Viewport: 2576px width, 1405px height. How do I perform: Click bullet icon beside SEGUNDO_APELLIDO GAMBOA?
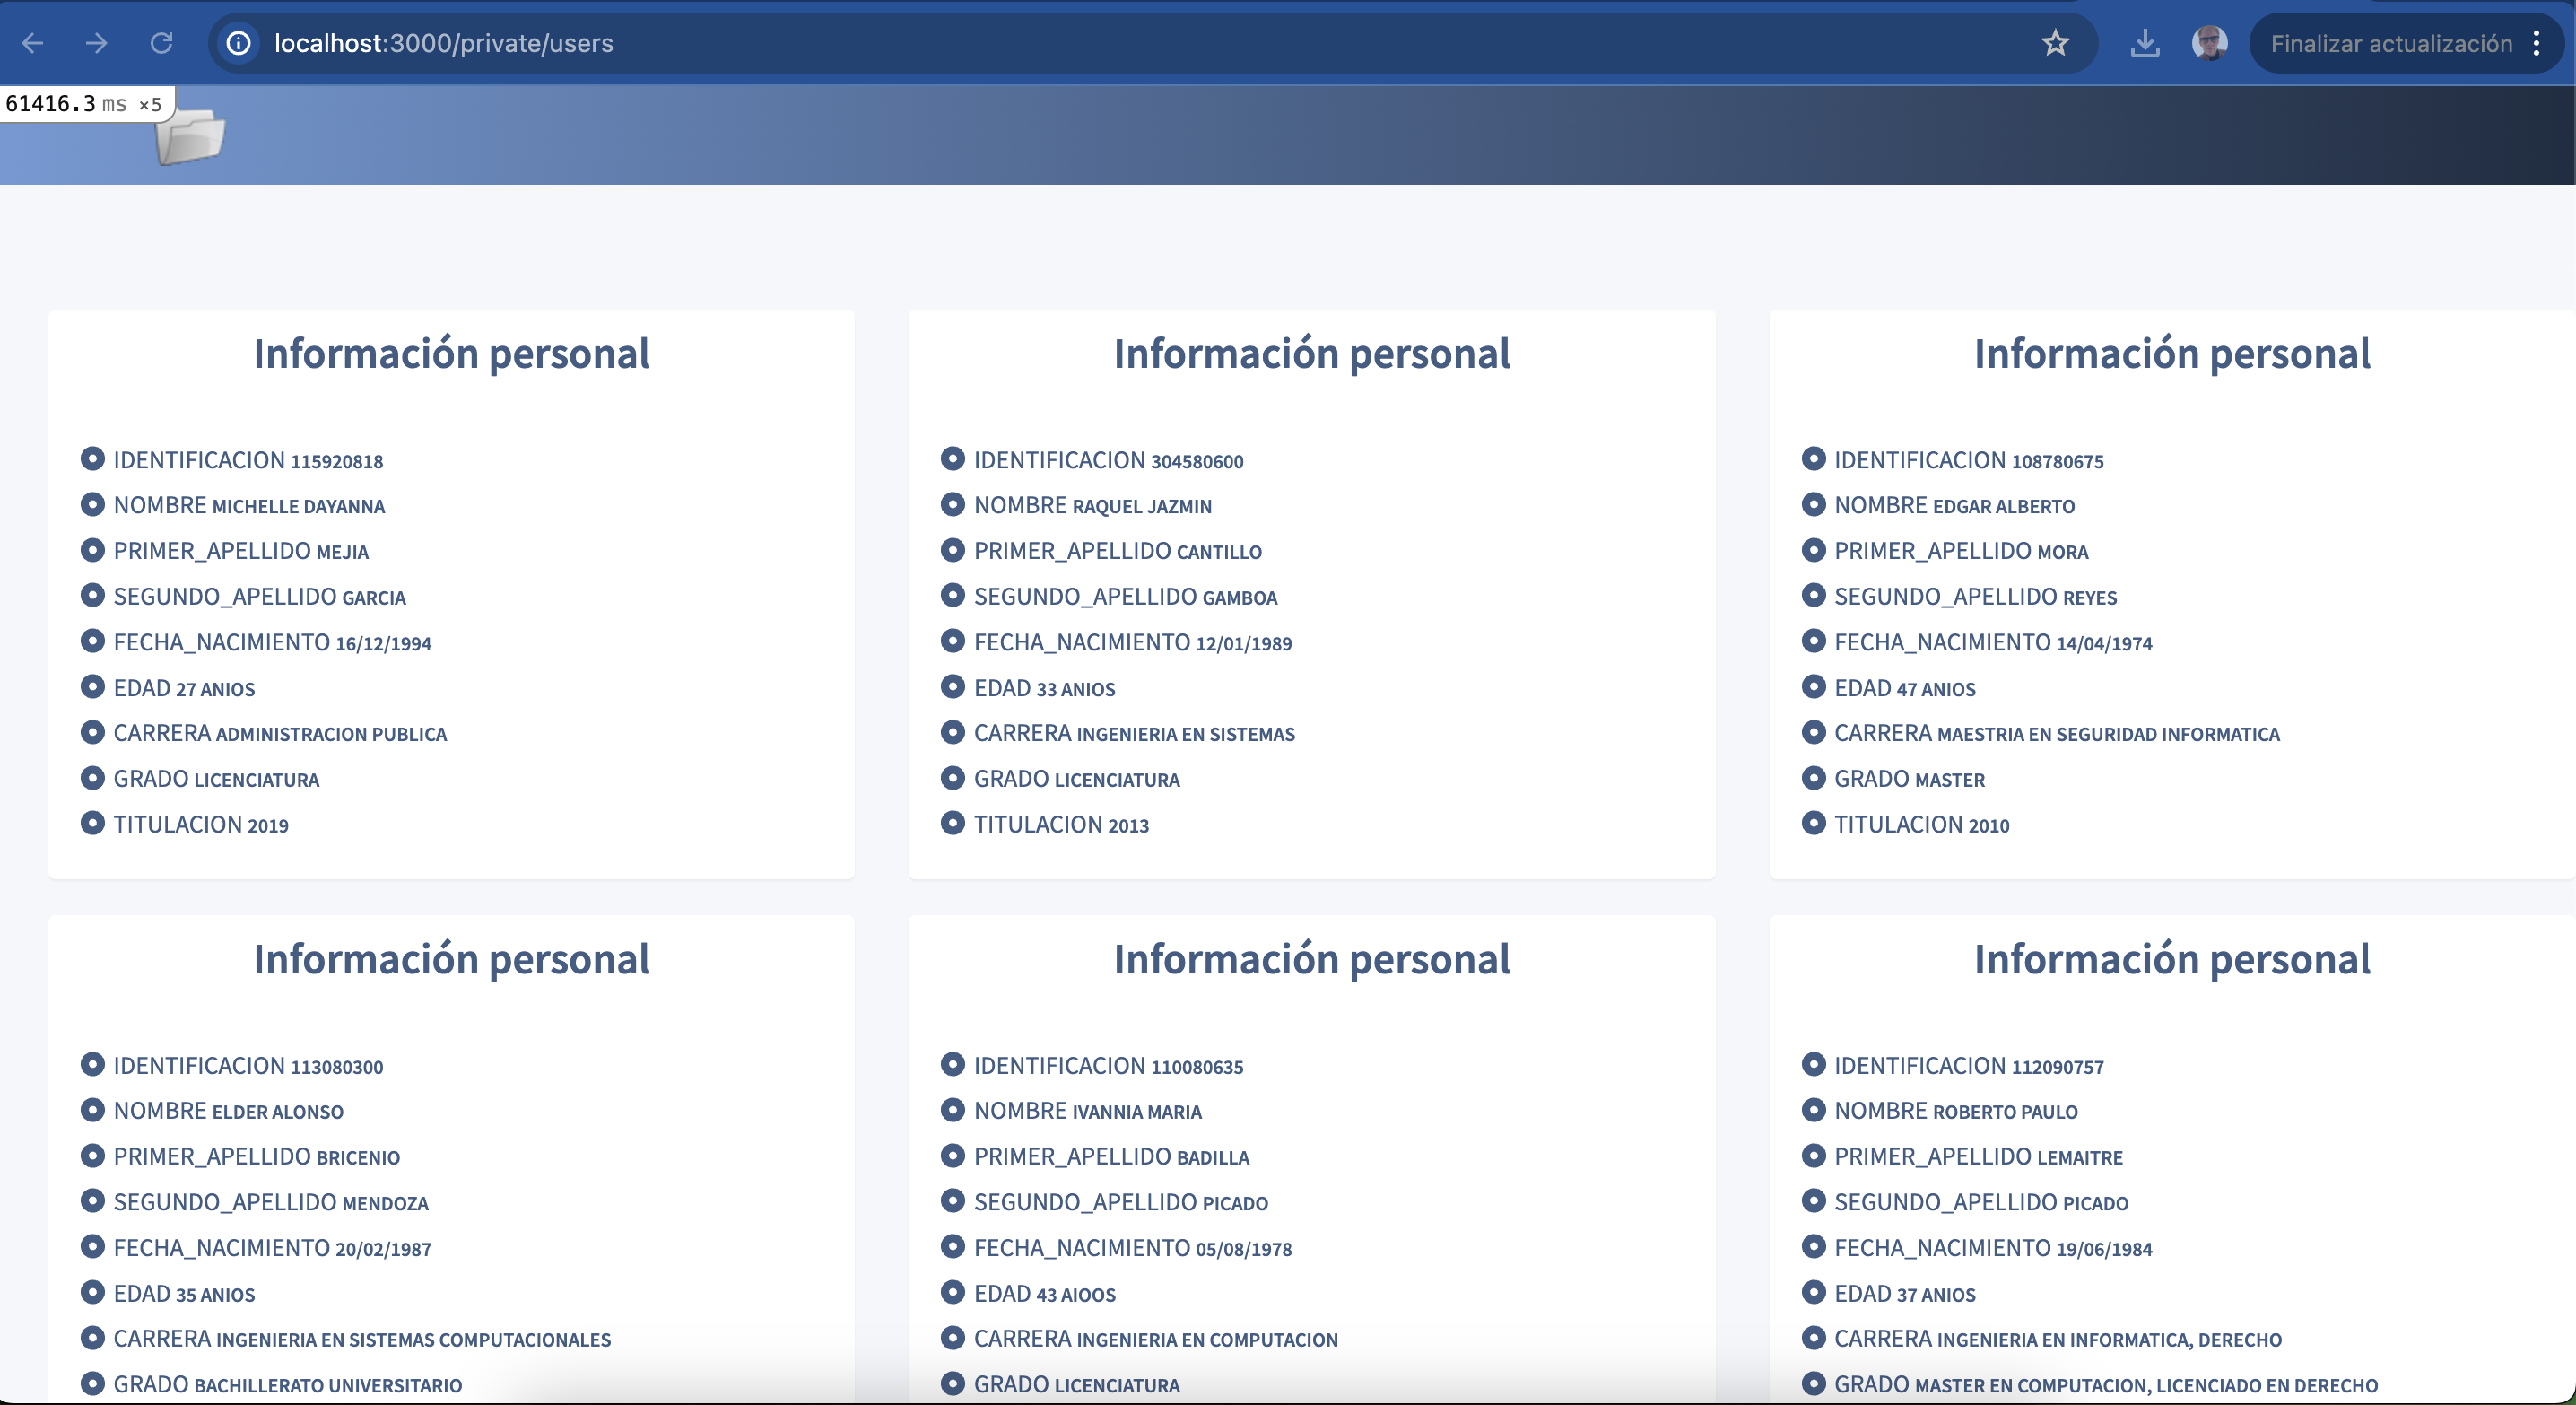(x=952, y=595)
